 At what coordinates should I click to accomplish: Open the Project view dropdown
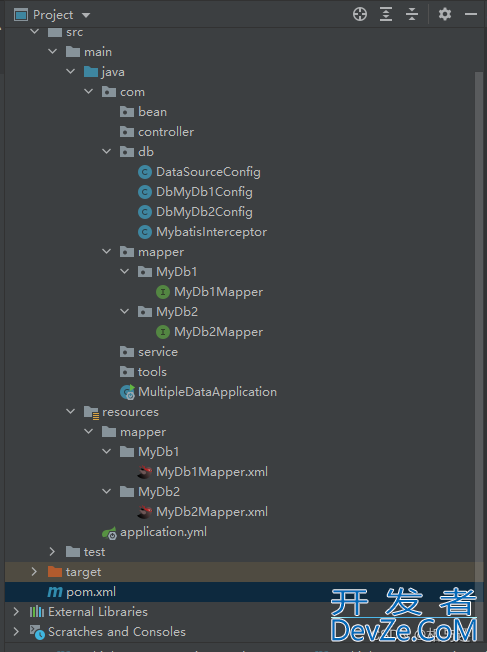pyautogui.click(x=86, y=15)
